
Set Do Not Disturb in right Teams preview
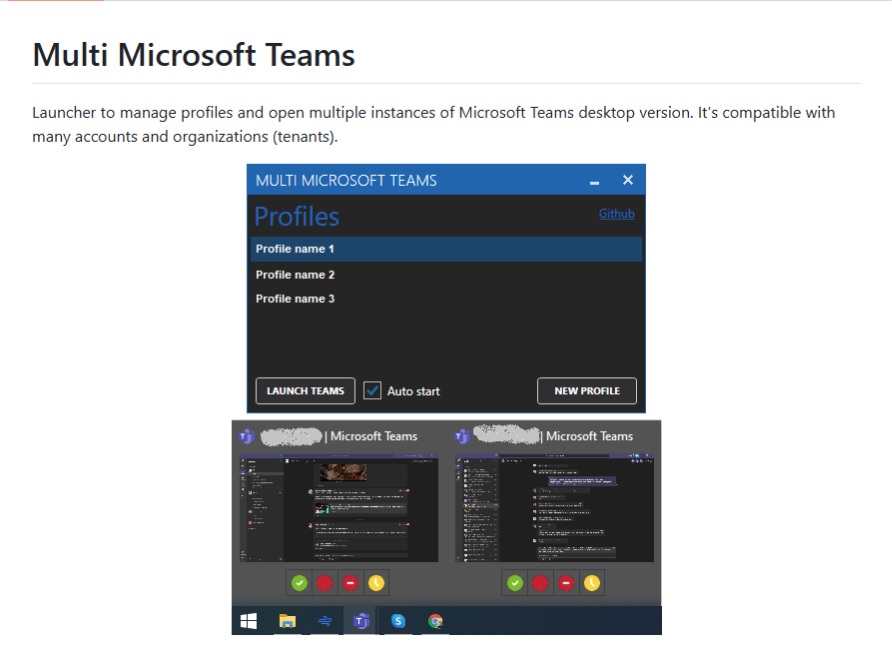coord(566,583)
